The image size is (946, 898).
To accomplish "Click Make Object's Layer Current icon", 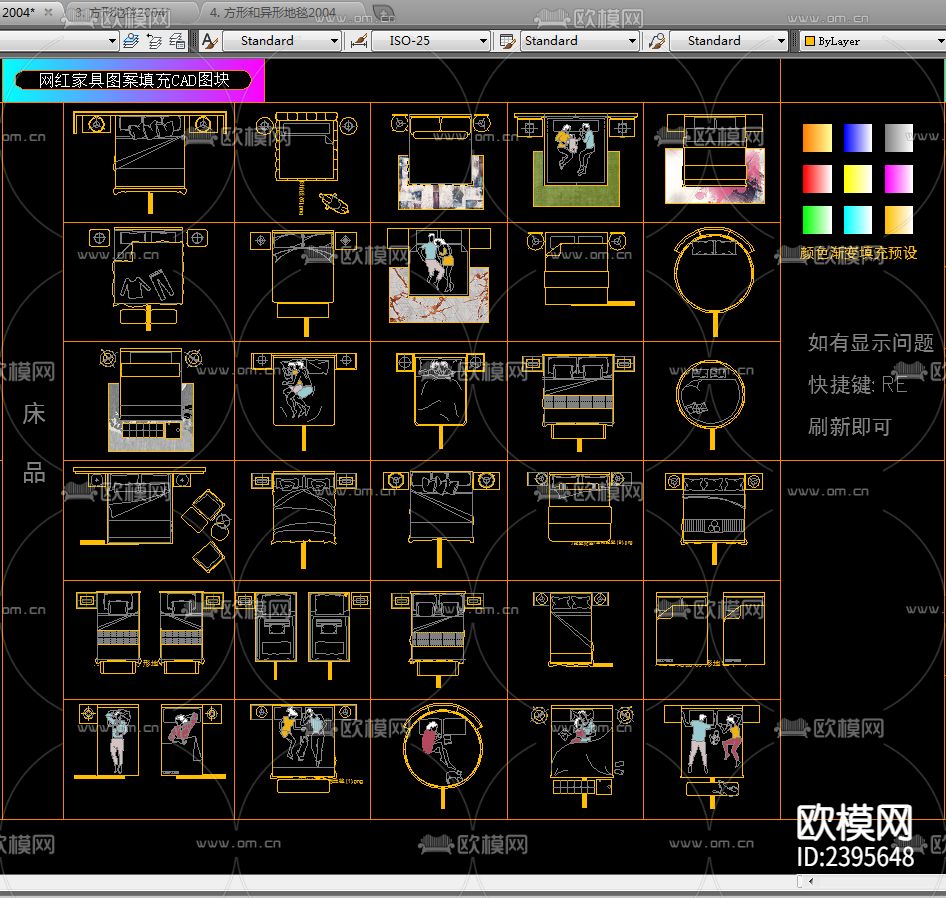I will coord(131,41).
